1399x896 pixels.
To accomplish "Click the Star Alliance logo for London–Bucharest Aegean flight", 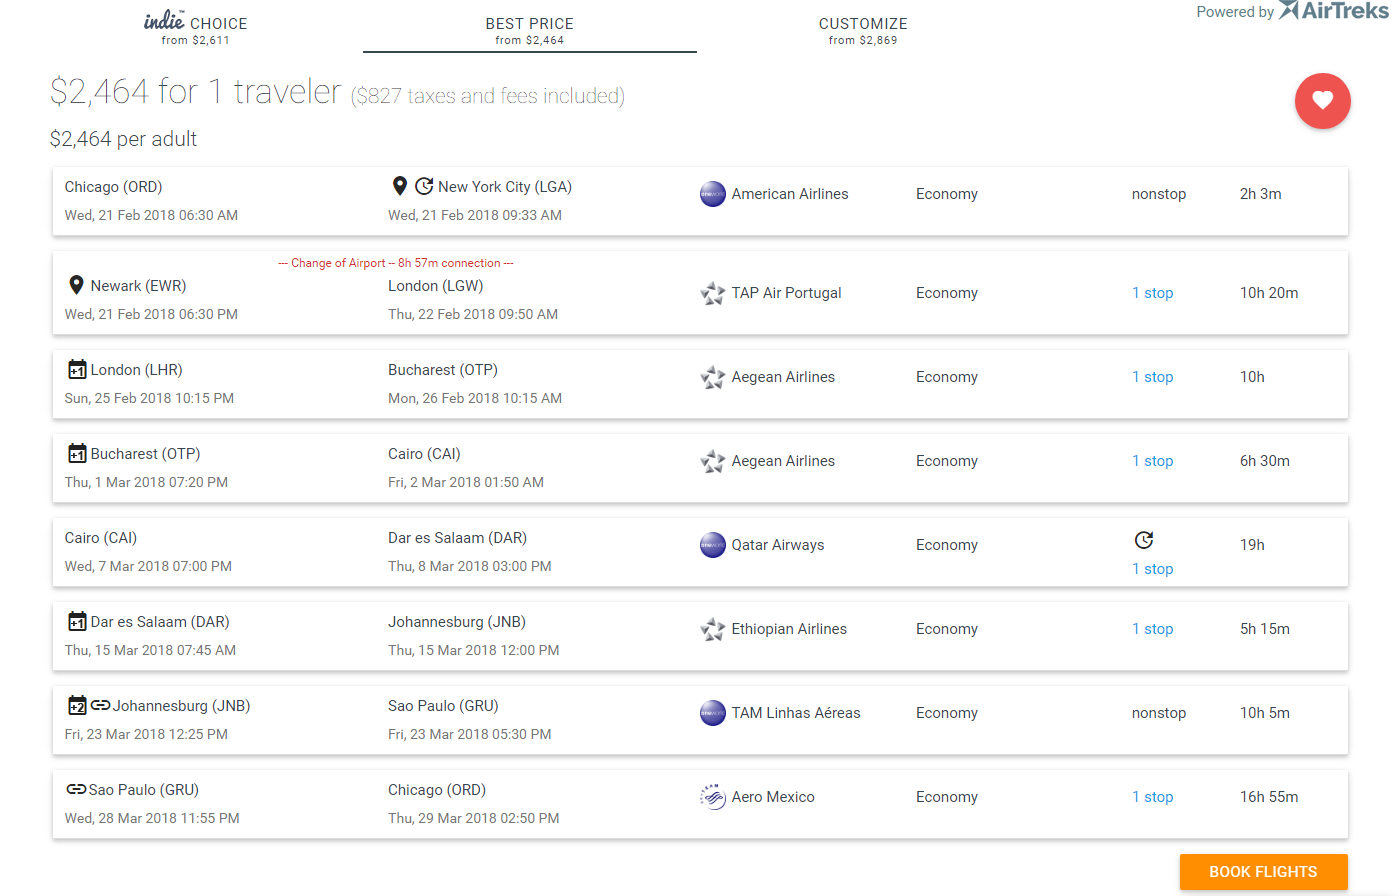I will pos(713,377).
